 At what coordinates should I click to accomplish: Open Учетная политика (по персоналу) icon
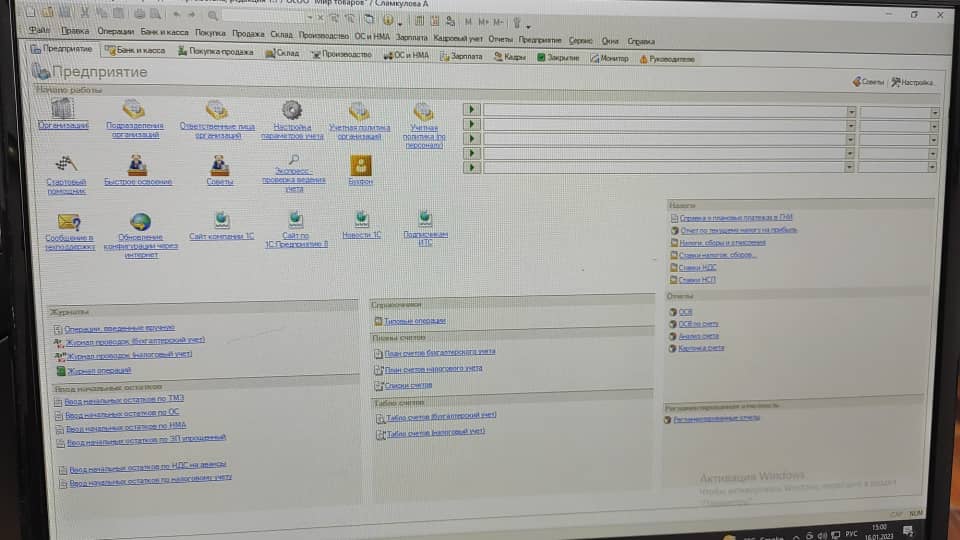424,112
